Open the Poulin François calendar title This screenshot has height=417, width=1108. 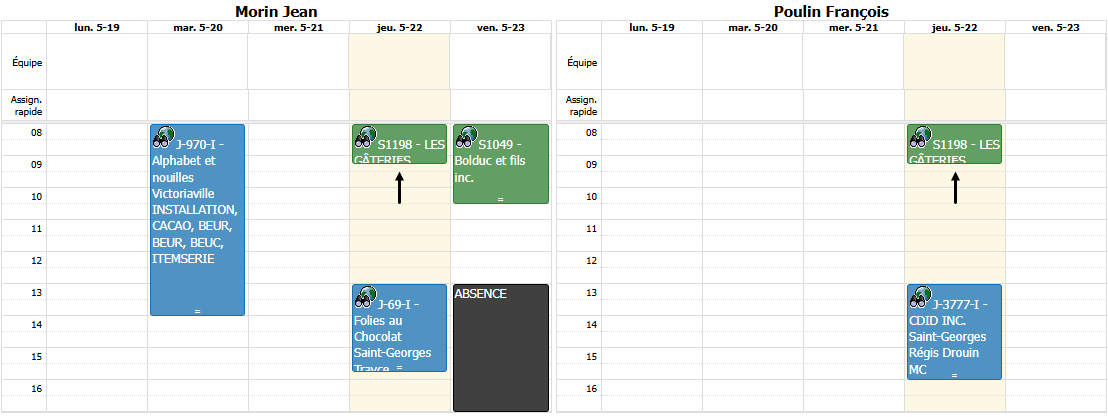(x=831, y=11)
